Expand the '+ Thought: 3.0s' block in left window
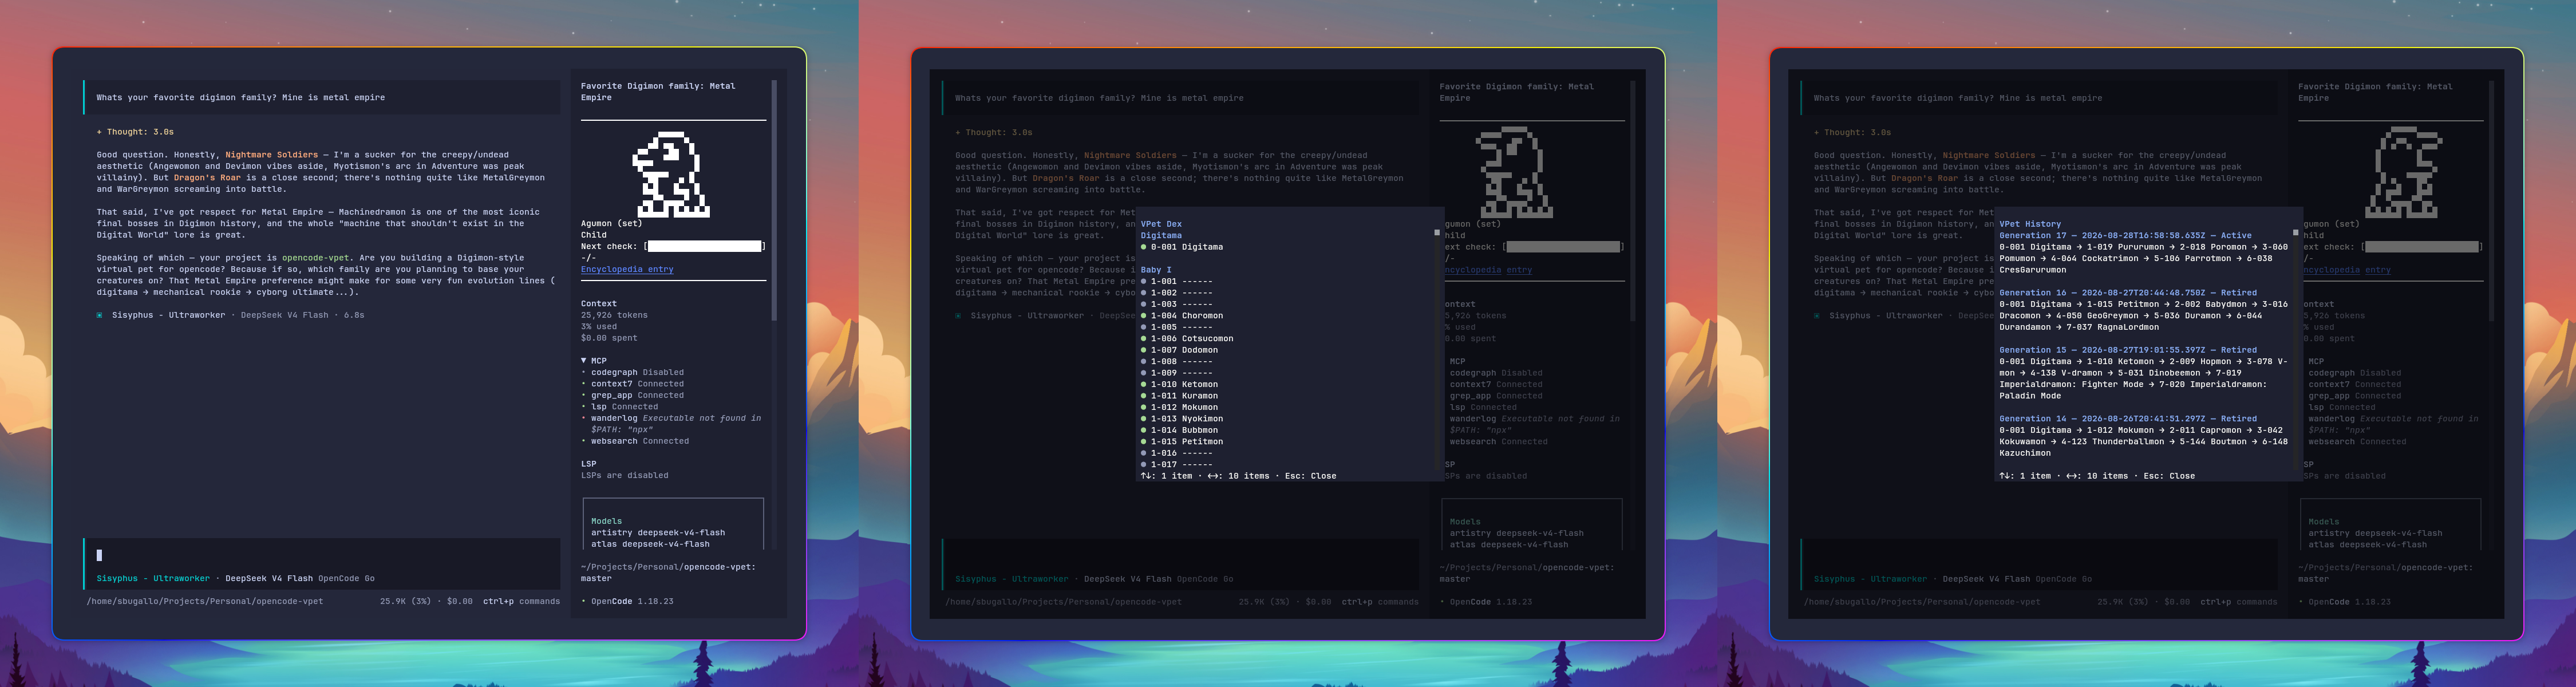This screenshot has width=2576, height=687. (x=135, y=132)
